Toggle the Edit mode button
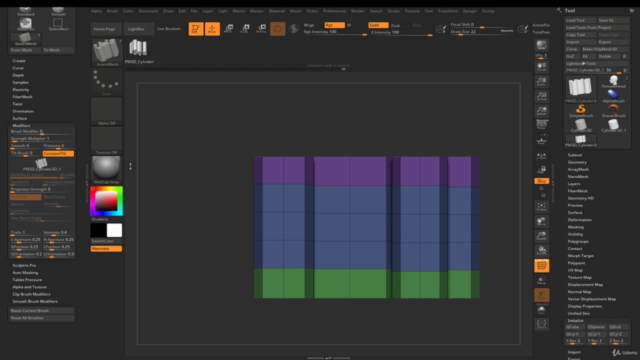This screenshot has height=360, width=640. [196, 29]
